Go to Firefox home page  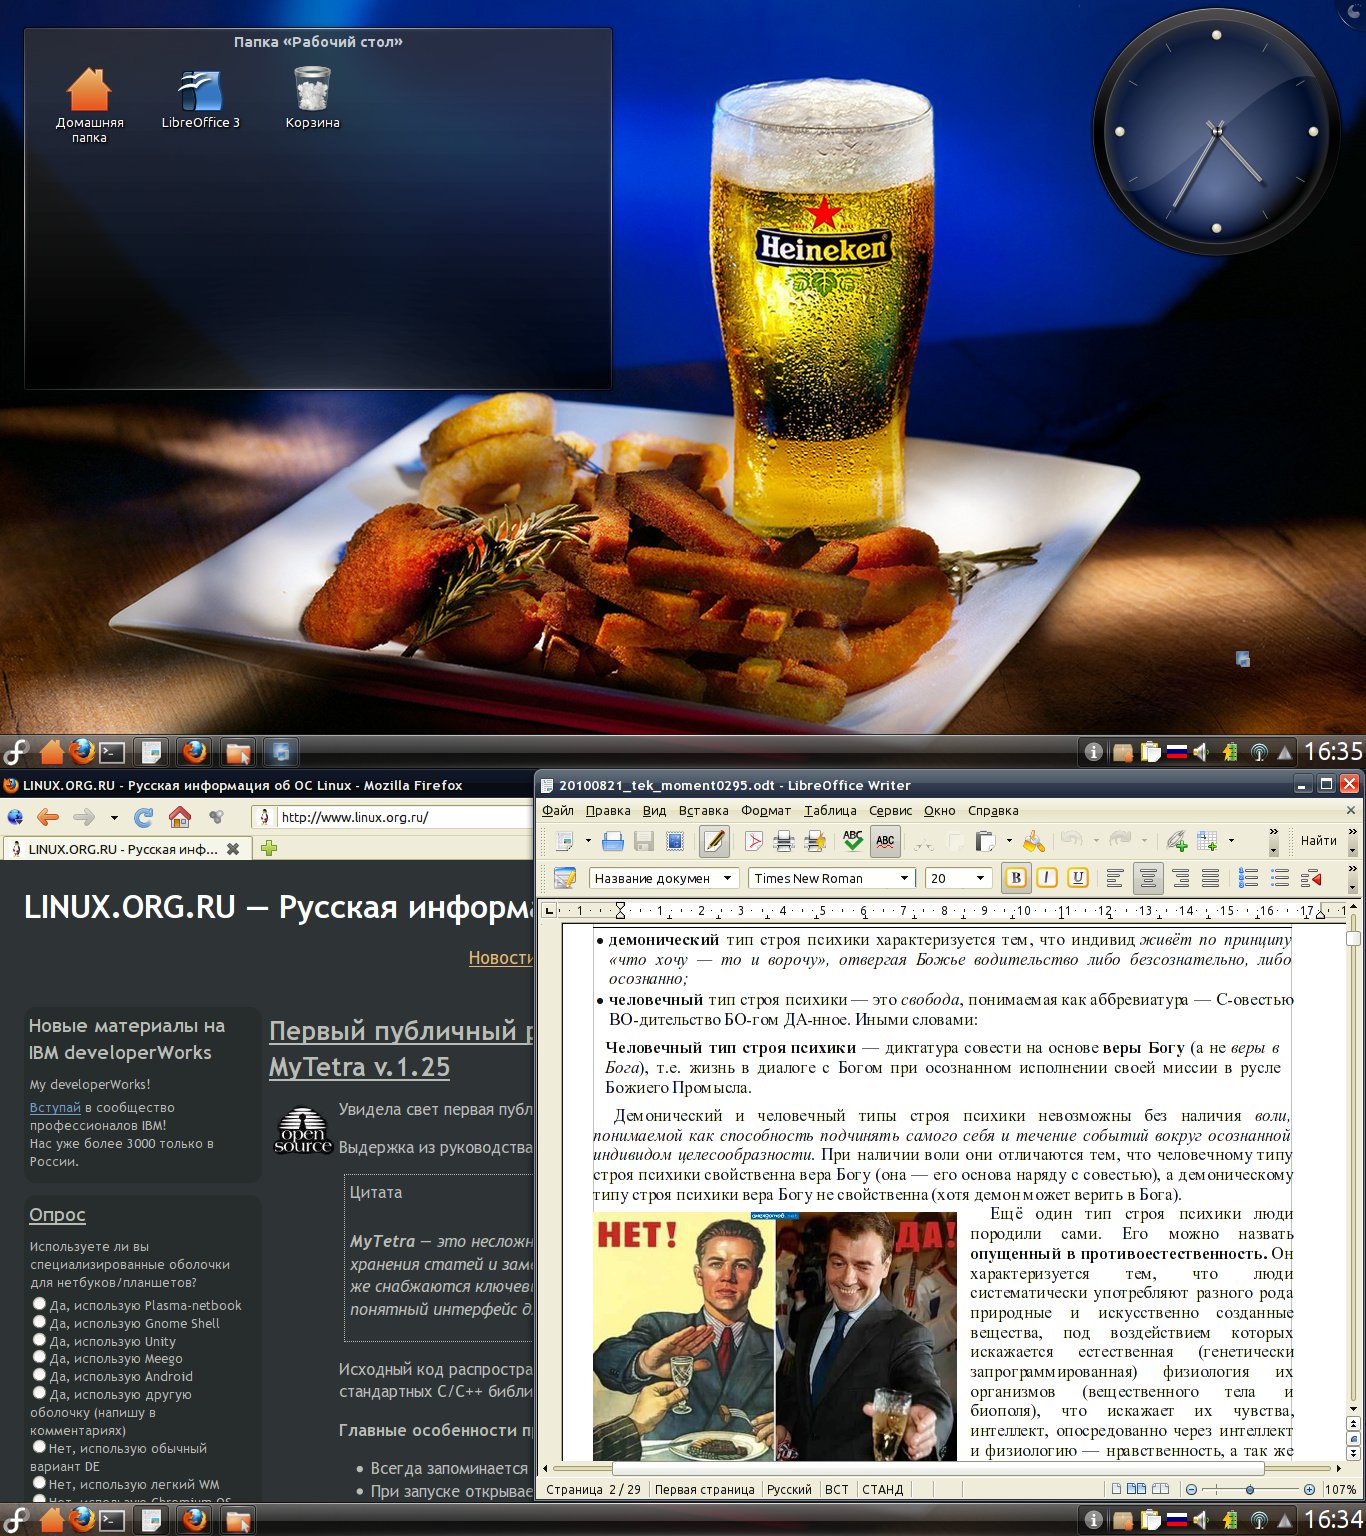tap(180, 817)
